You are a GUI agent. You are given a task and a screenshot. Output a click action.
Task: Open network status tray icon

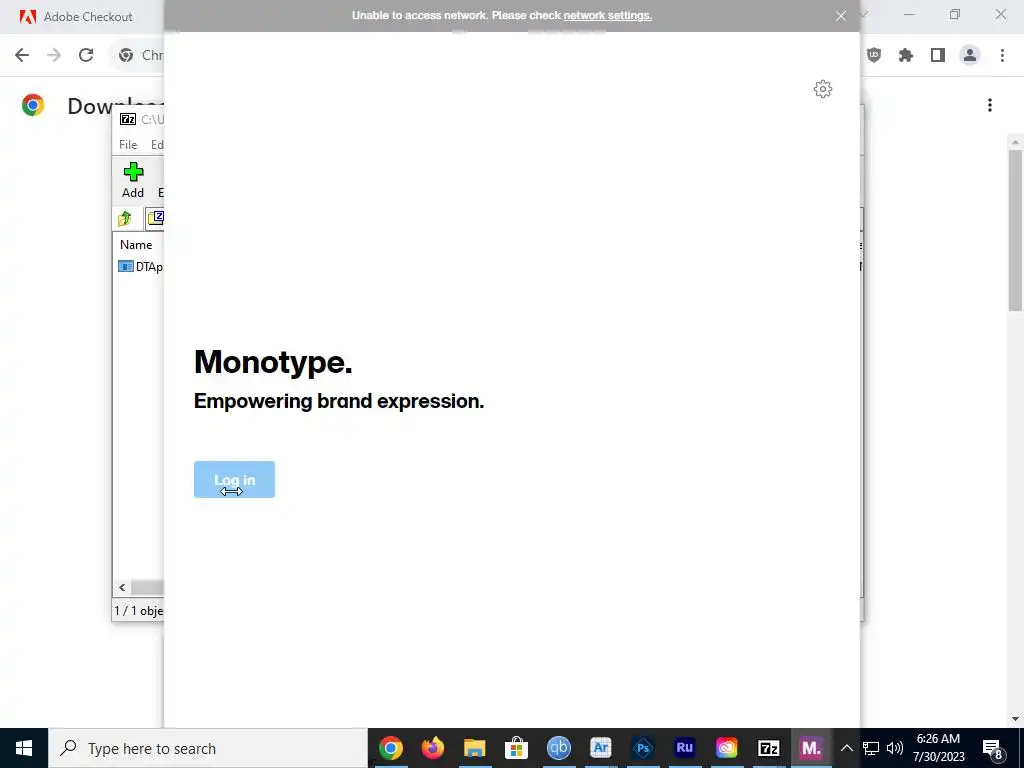(871, 748)
